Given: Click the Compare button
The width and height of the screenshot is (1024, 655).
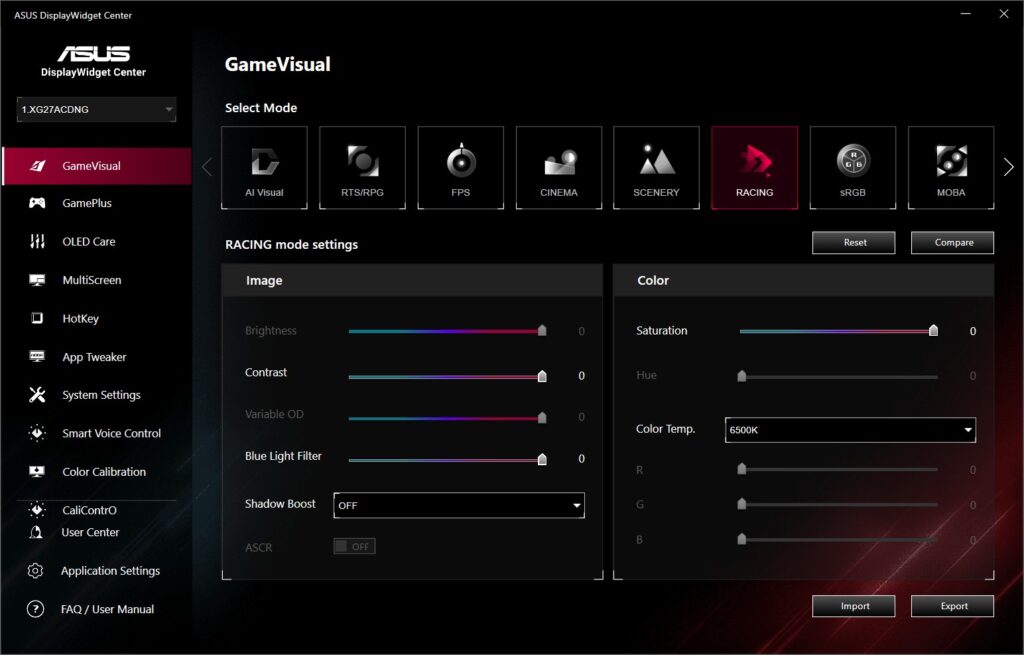Looking at the screenshot, I should point(953,242).
